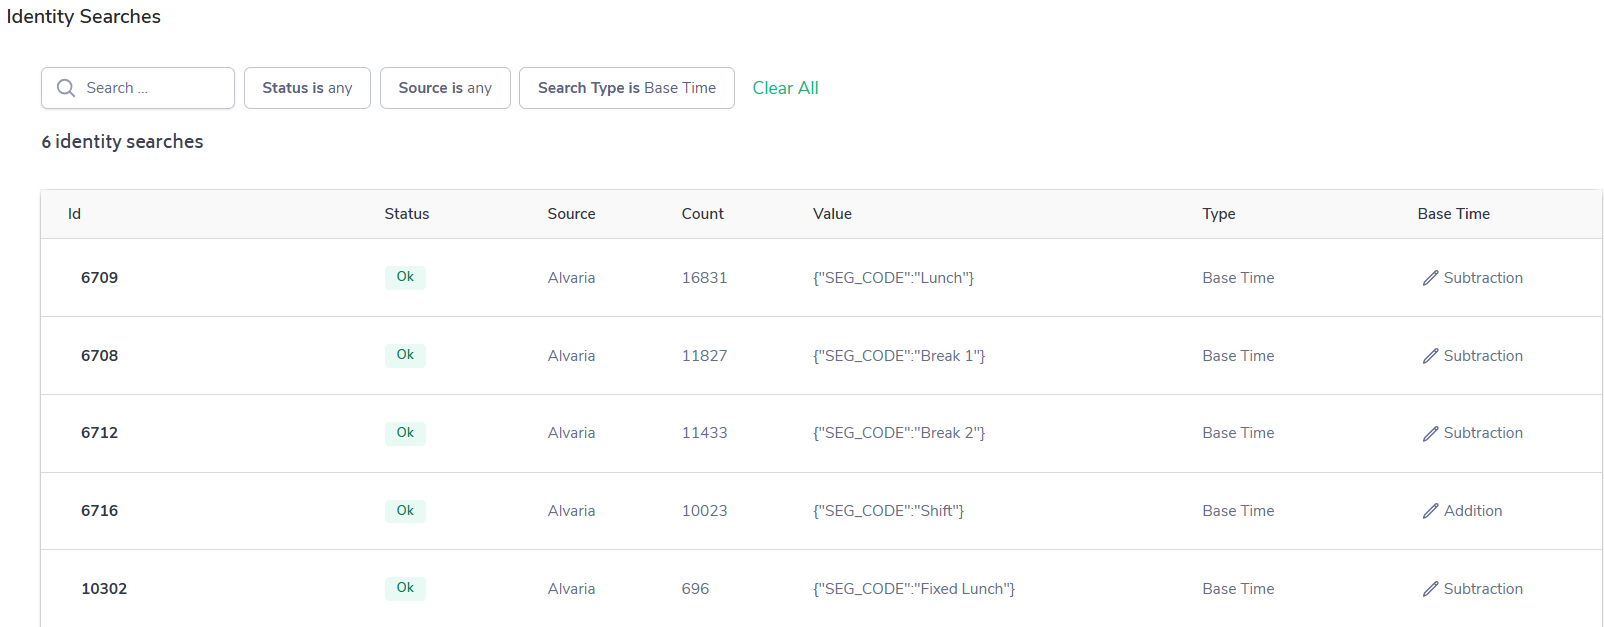Click pencil icon for Fixed Lunch row
This screenshot has height=627, width=1604.
1430,589
